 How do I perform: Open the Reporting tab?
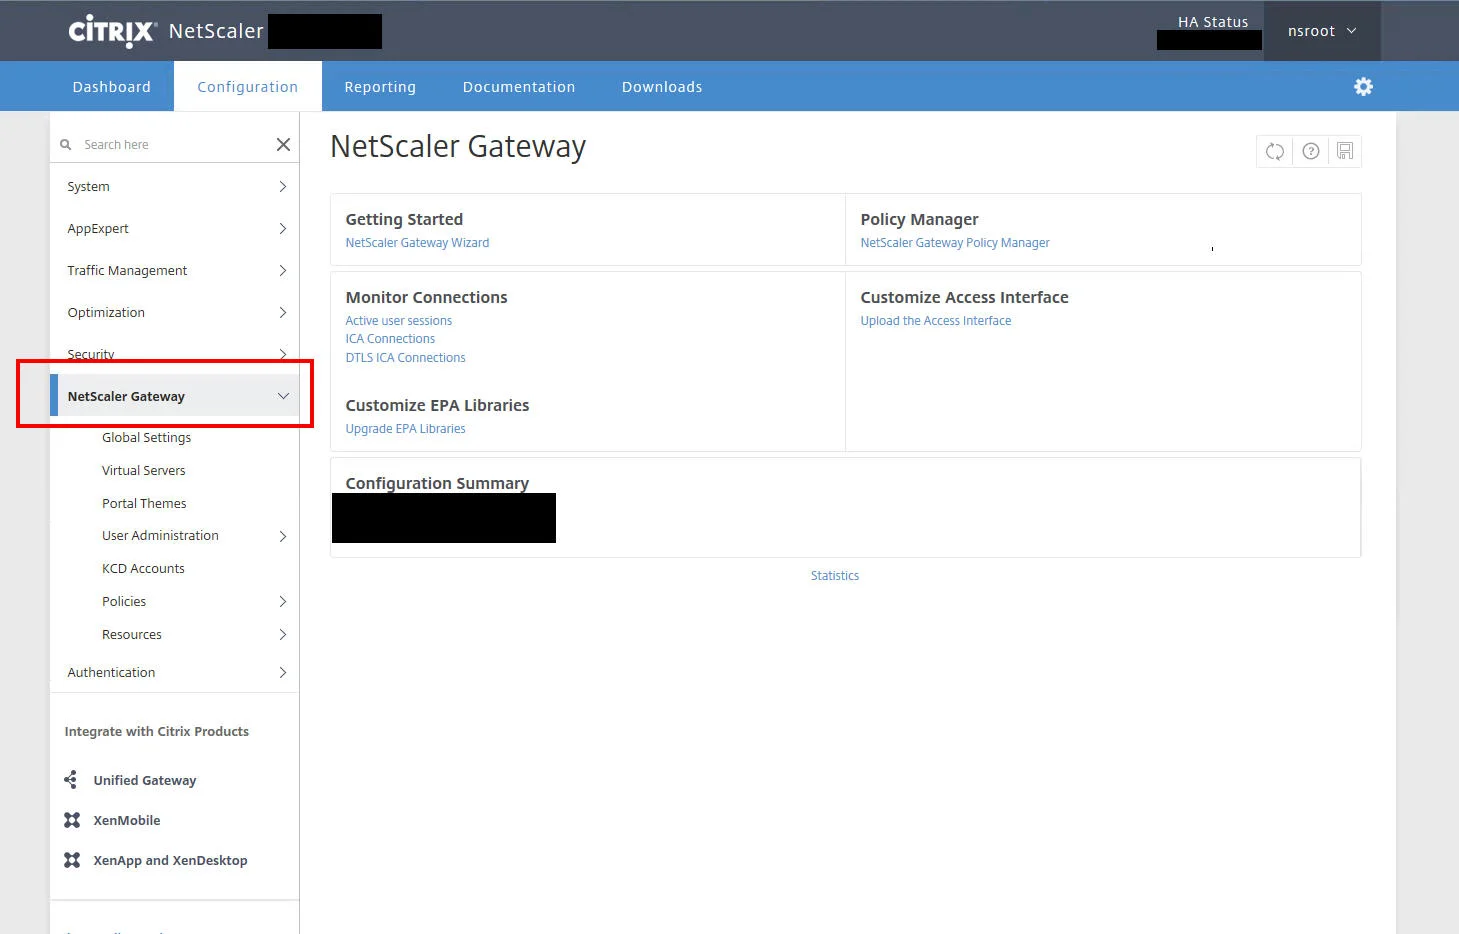[x=380, y=87]
